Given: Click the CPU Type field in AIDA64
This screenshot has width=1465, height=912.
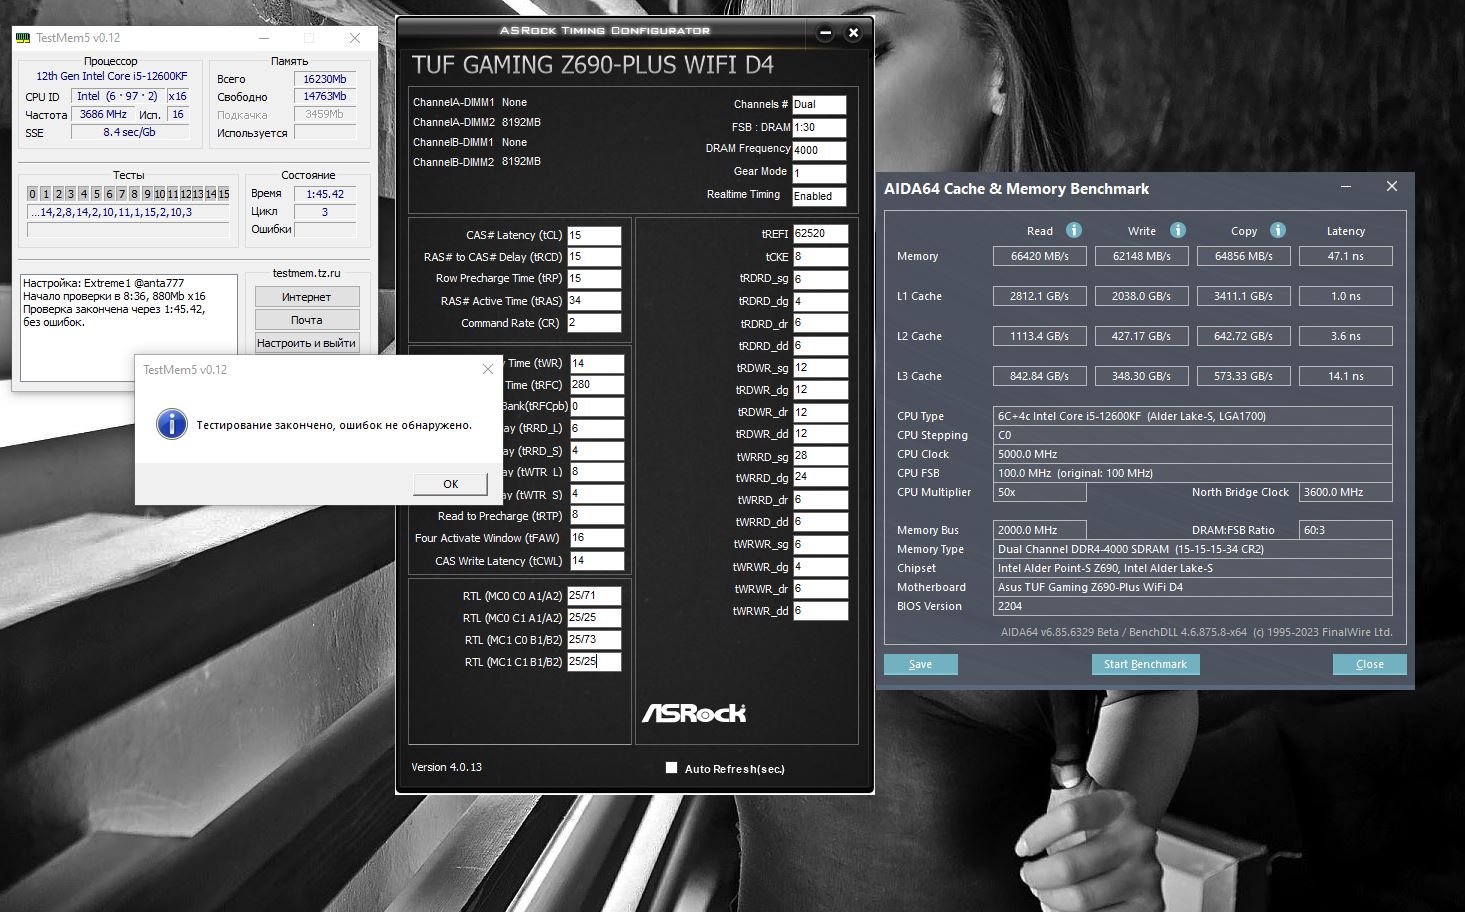Looking at the screenshot, I should coord(1193,416).
